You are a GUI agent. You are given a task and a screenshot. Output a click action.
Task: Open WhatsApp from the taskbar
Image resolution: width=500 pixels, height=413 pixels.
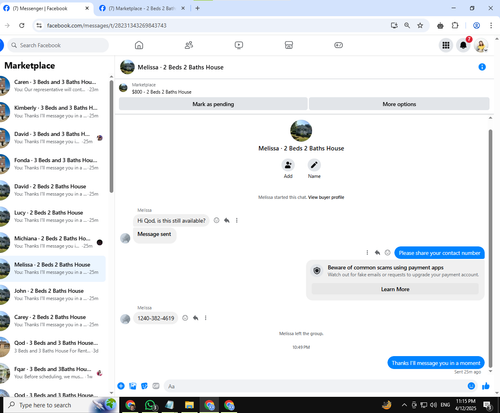[150, 405]
